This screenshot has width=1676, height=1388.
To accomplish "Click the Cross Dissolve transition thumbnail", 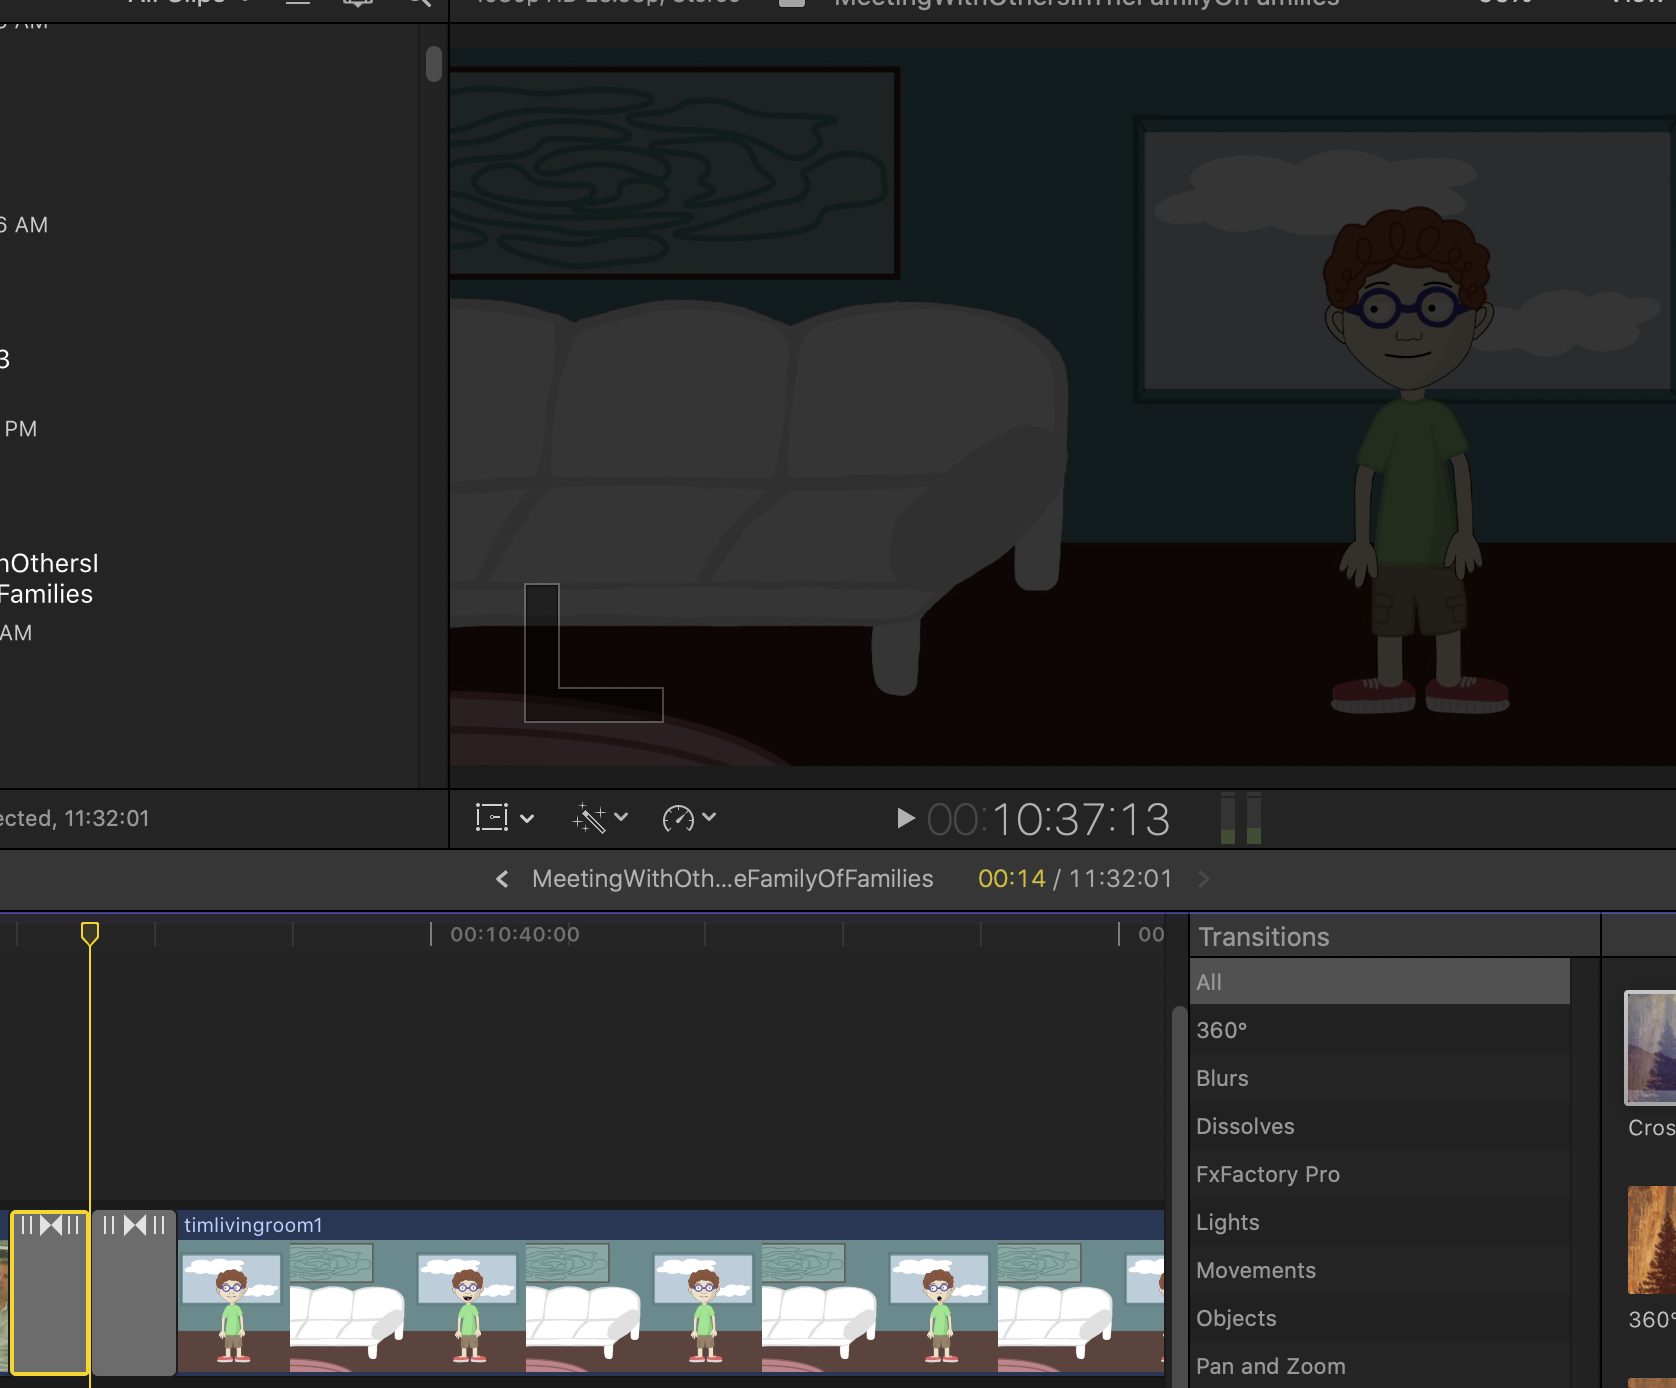I will pyautogui.click(x=1650, y=1048).
